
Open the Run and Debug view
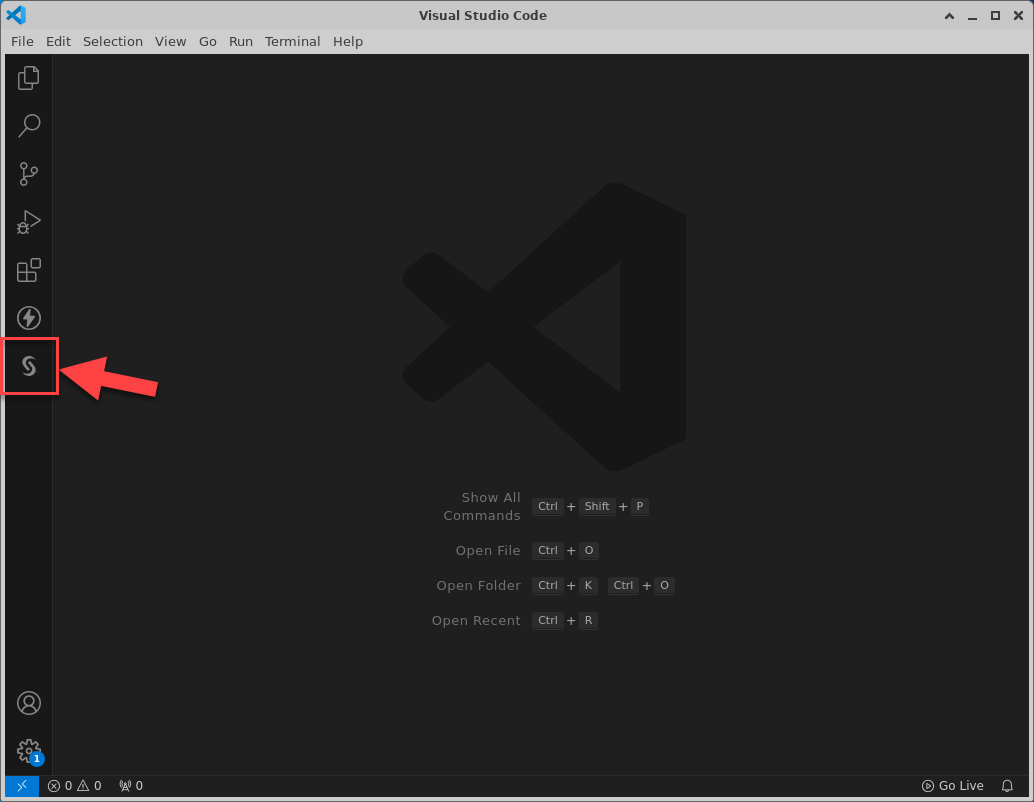pos(29,222)
